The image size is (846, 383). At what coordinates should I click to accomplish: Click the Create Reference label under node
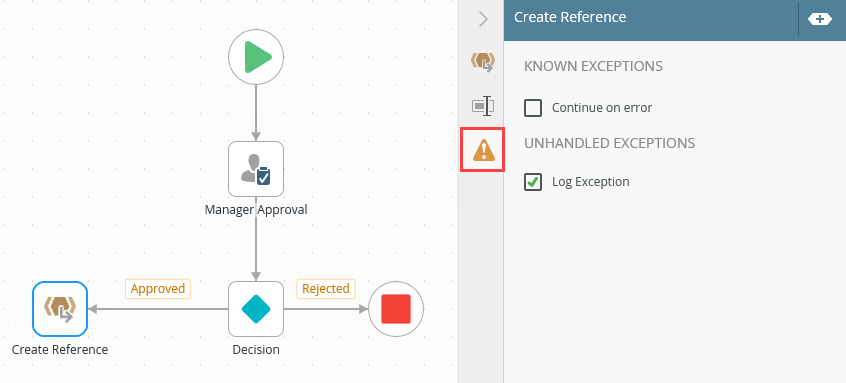60,350
